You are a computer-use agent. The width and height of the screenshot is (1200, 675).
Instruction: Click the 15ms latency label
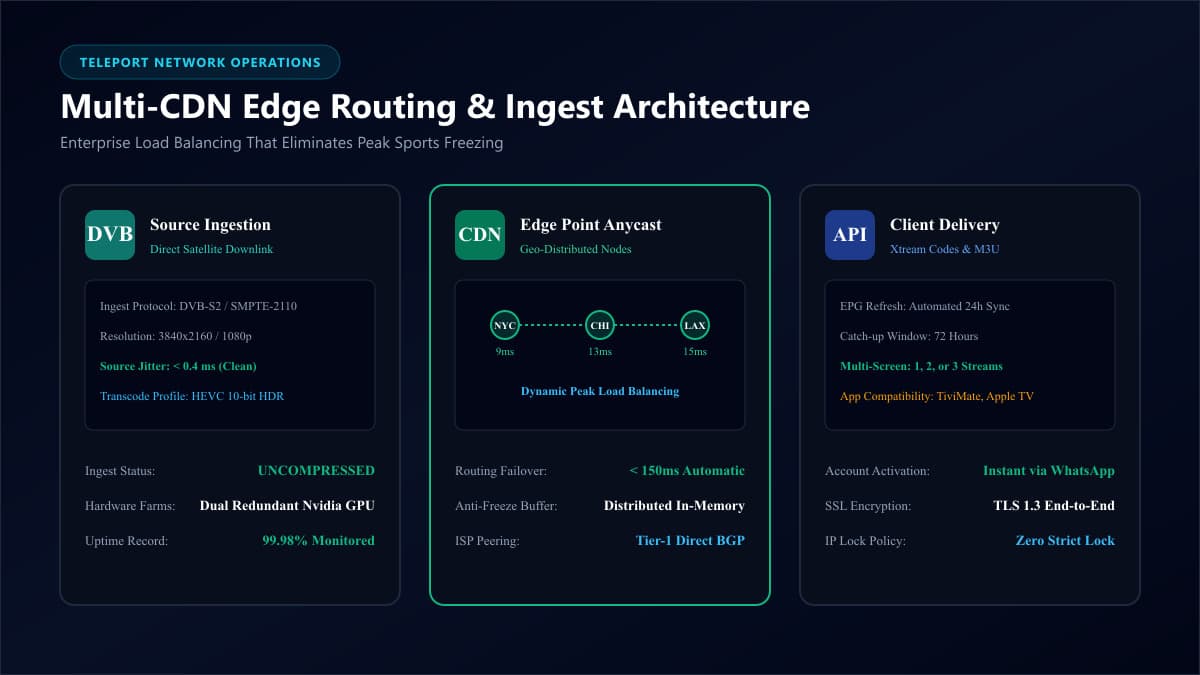pyautogui.click(x=695, y=352)
